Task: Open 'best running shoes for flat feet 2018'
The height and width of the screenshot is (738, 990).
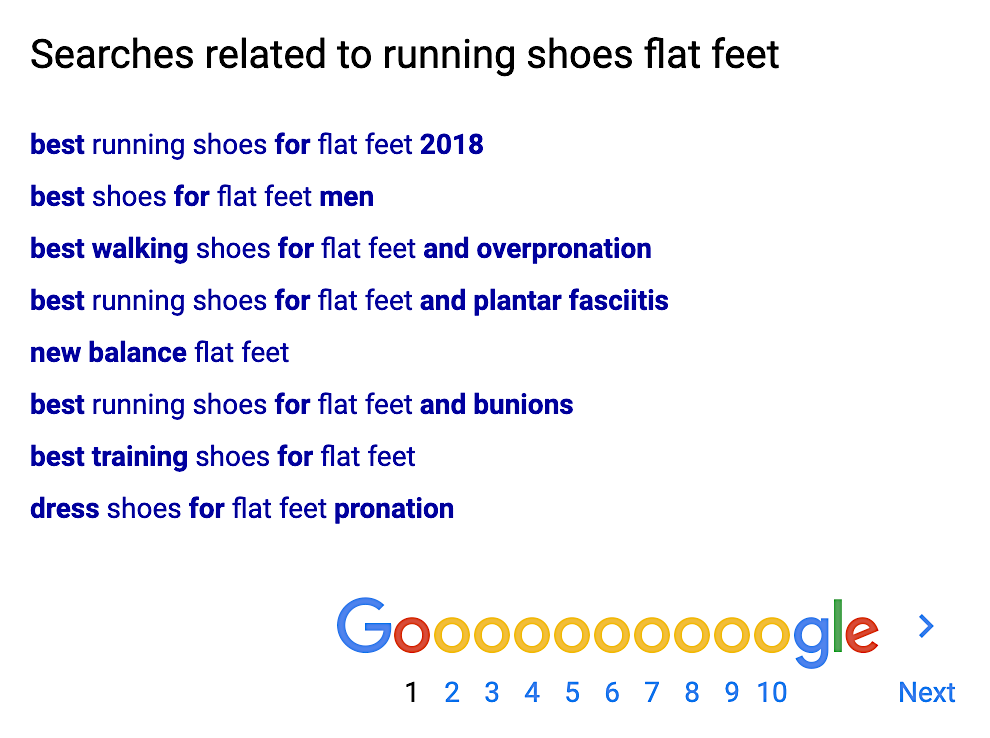Action: (256, 145)
